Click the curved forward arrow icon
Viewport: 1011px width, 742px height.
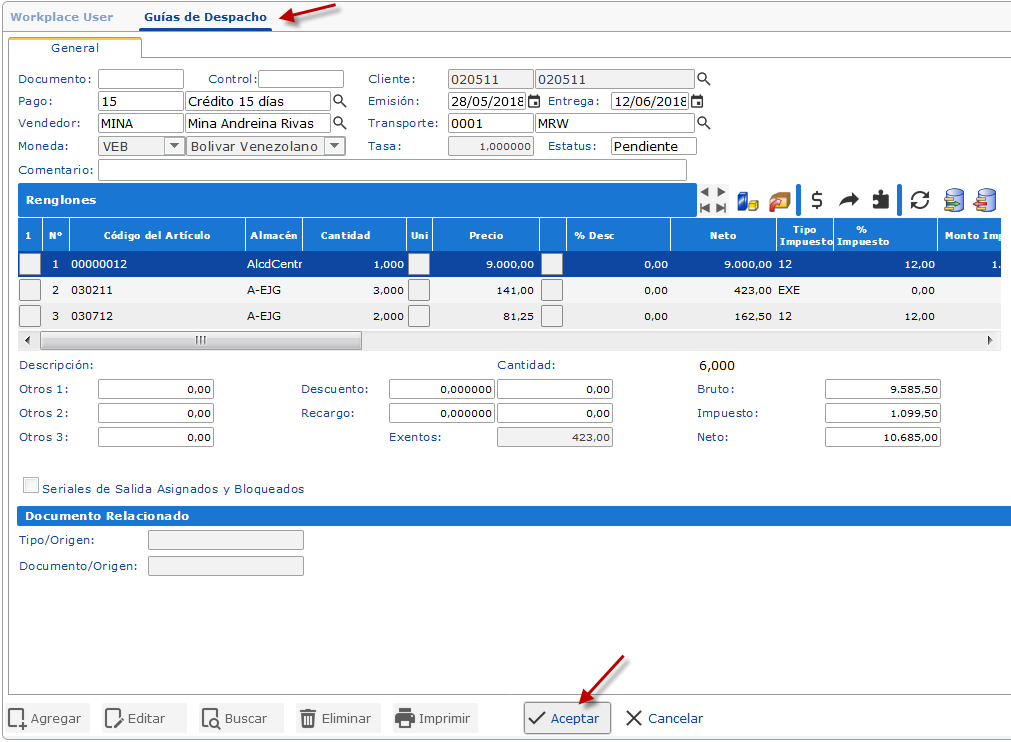point(848,200)
